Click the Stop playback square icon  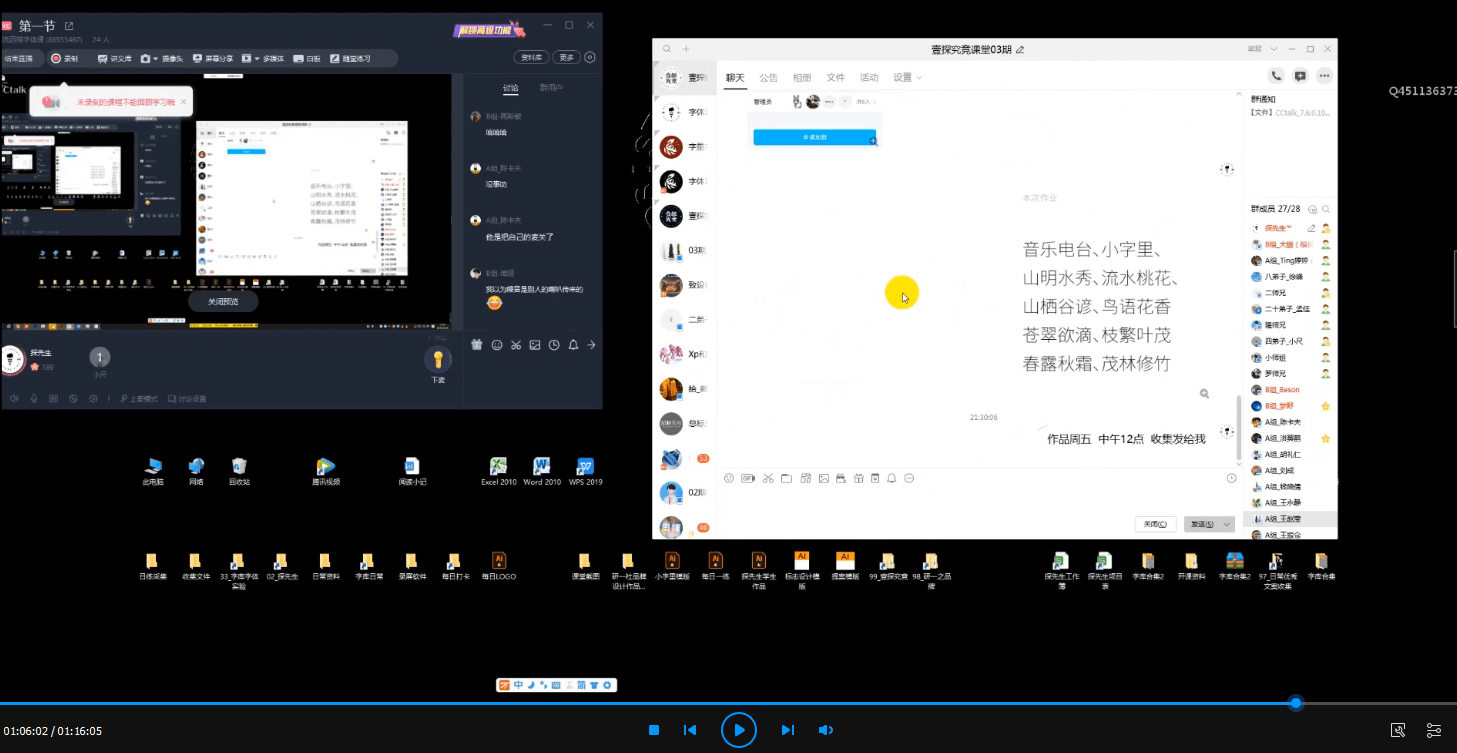pos(653,730)
